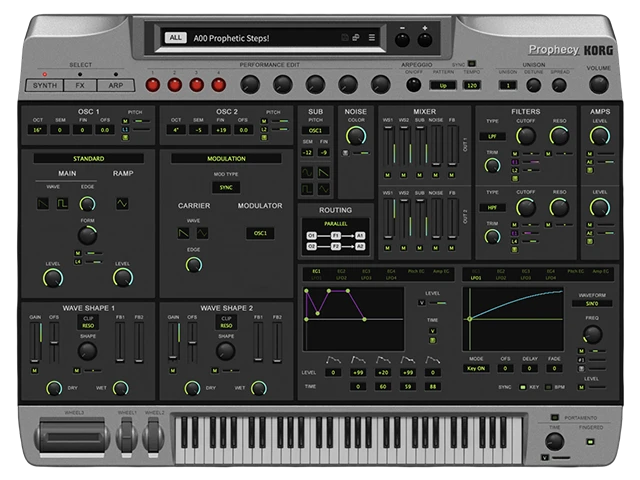Click the modulator OSC1 source box

click(260, 233)
